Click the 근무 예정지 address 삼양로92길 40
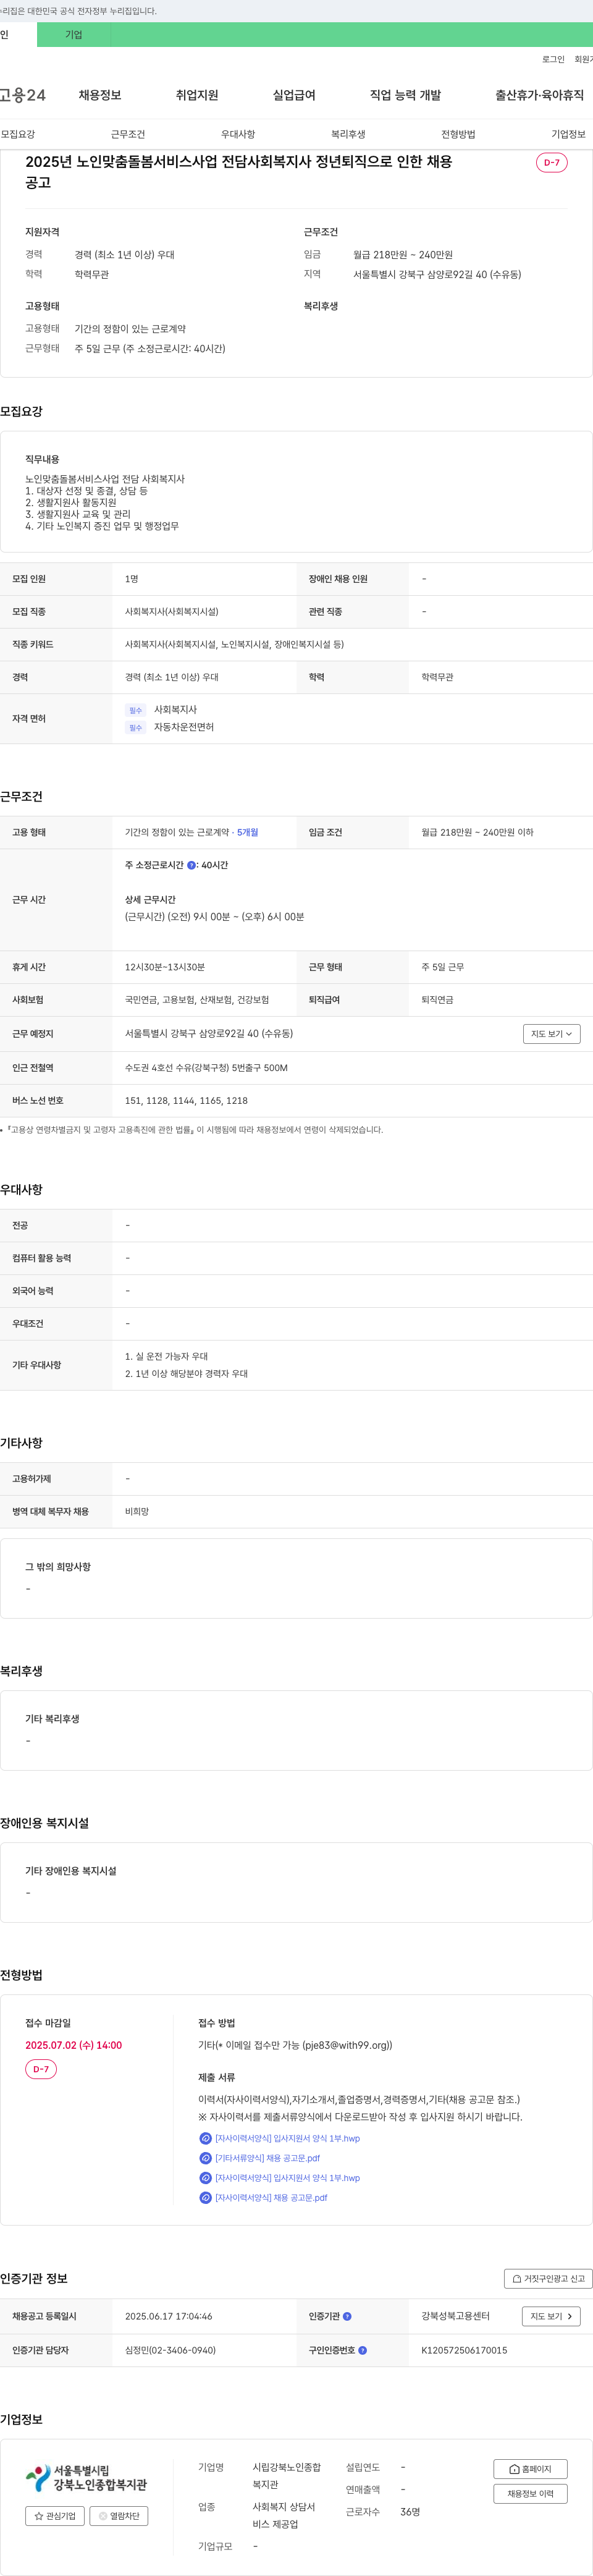This screenshot has width=593, height=2576. point(209,1034)
